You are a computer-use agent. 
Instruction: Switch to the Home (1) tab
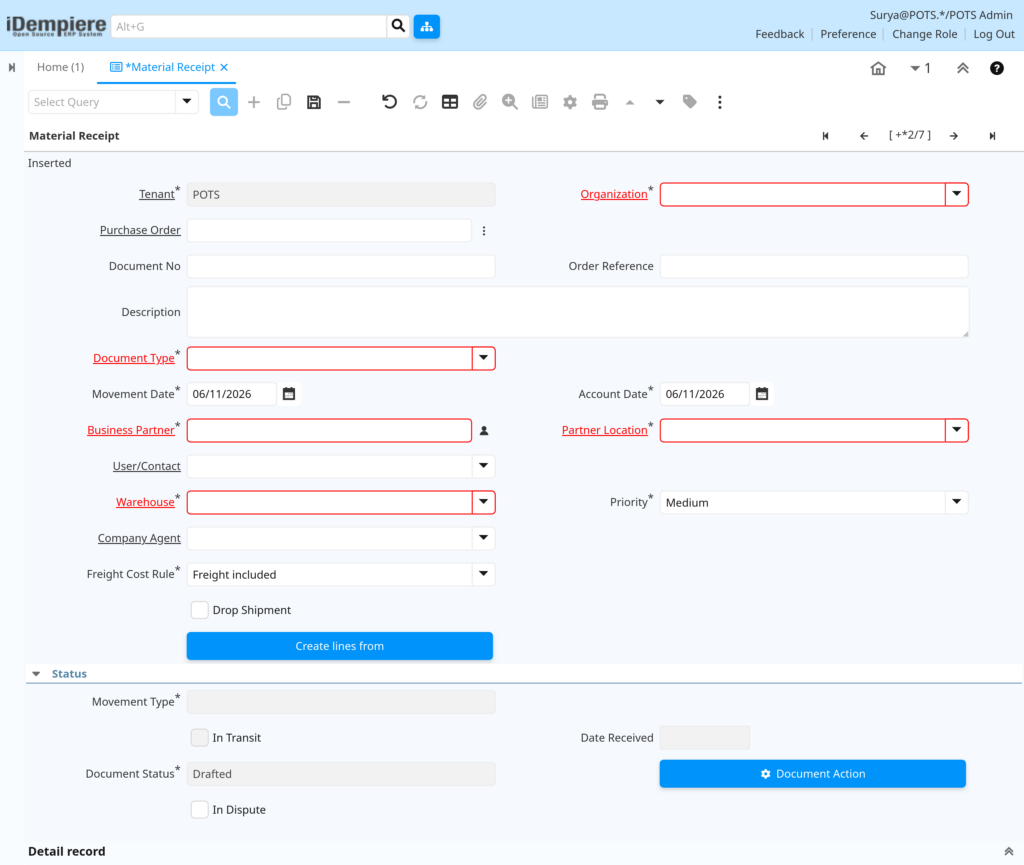[60, 67]
